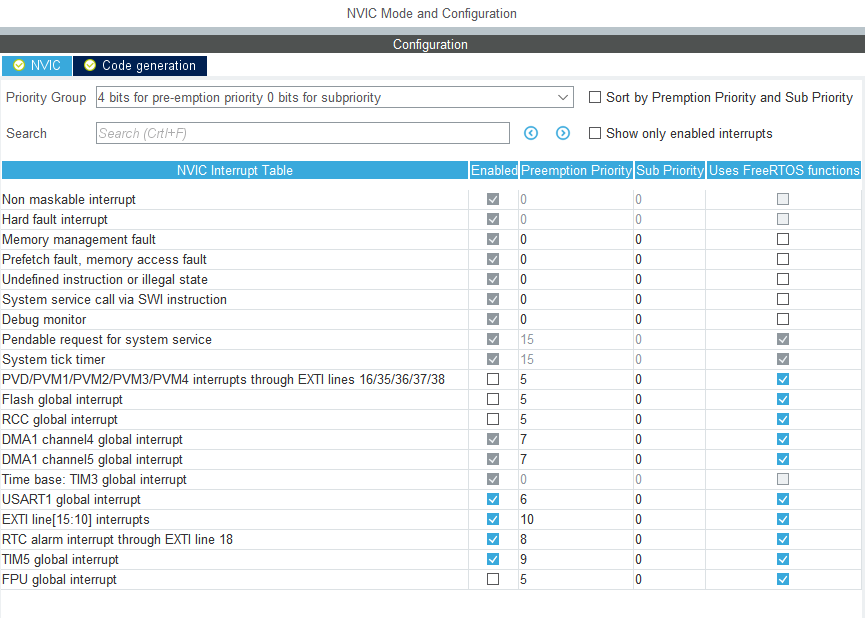Select RCC global interrupt preemption priority 5
865x618 pixels.
[576, 419]
